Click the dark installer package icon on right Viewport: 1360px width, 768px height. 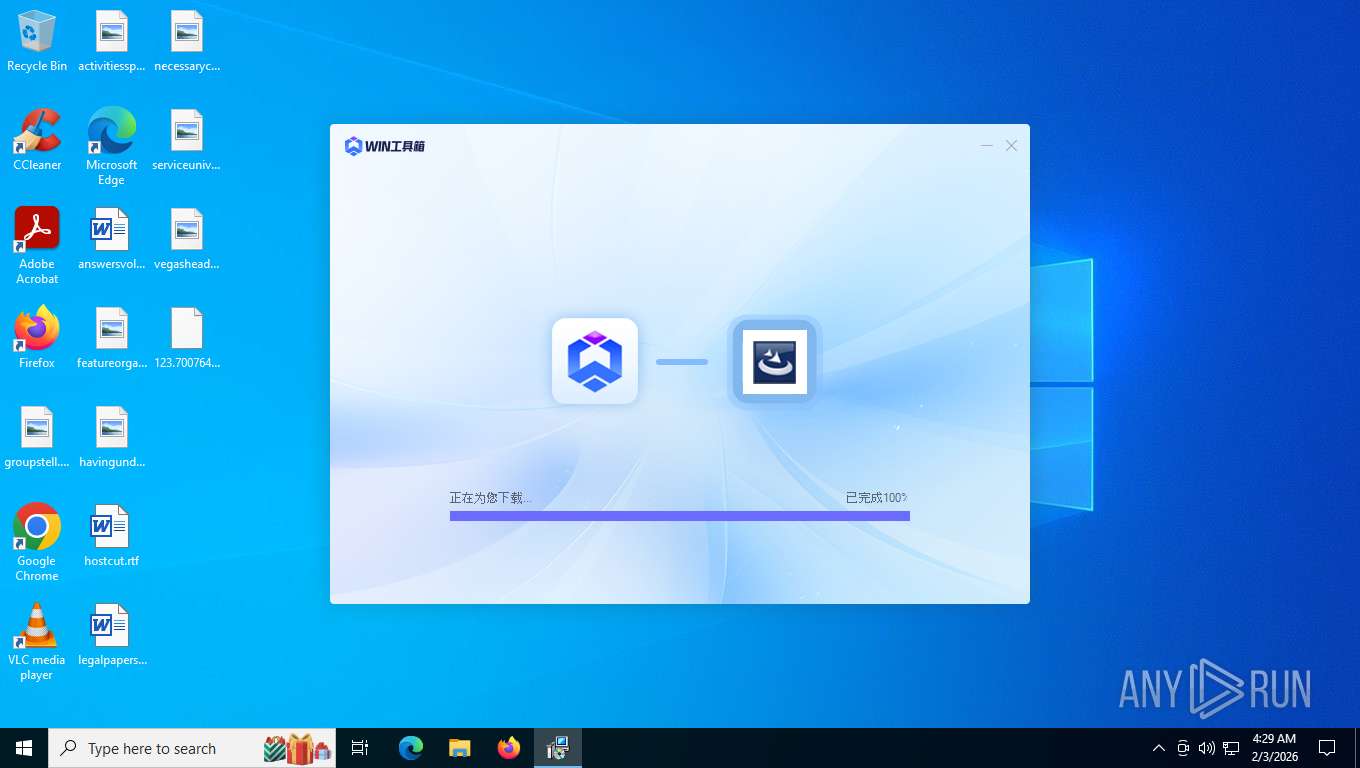(775, 361)
